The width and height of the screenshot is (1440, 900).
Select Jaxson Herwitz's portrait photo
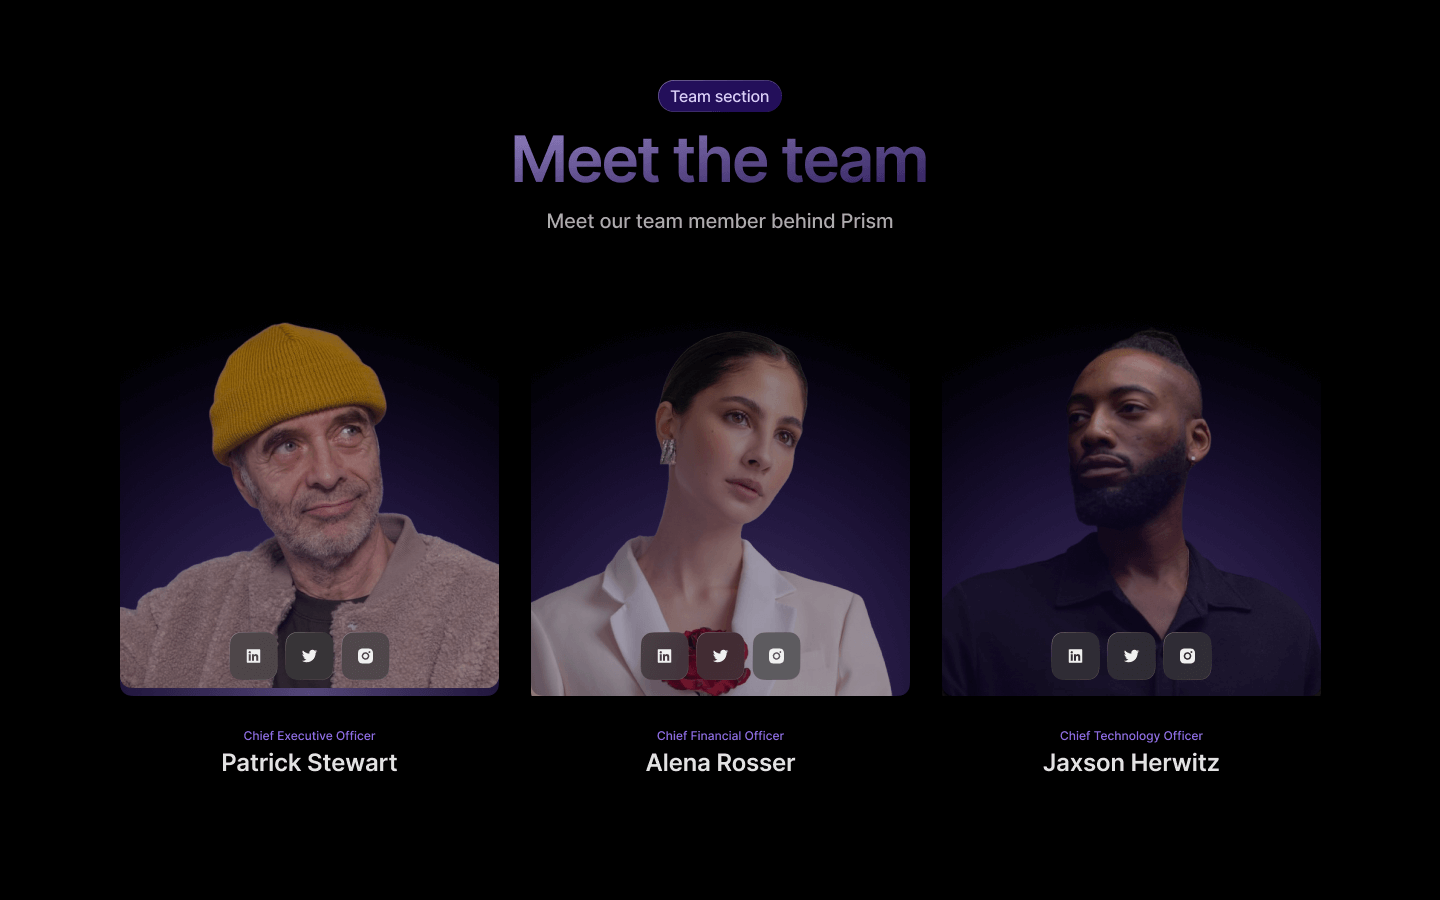(x=1131, y=510)
